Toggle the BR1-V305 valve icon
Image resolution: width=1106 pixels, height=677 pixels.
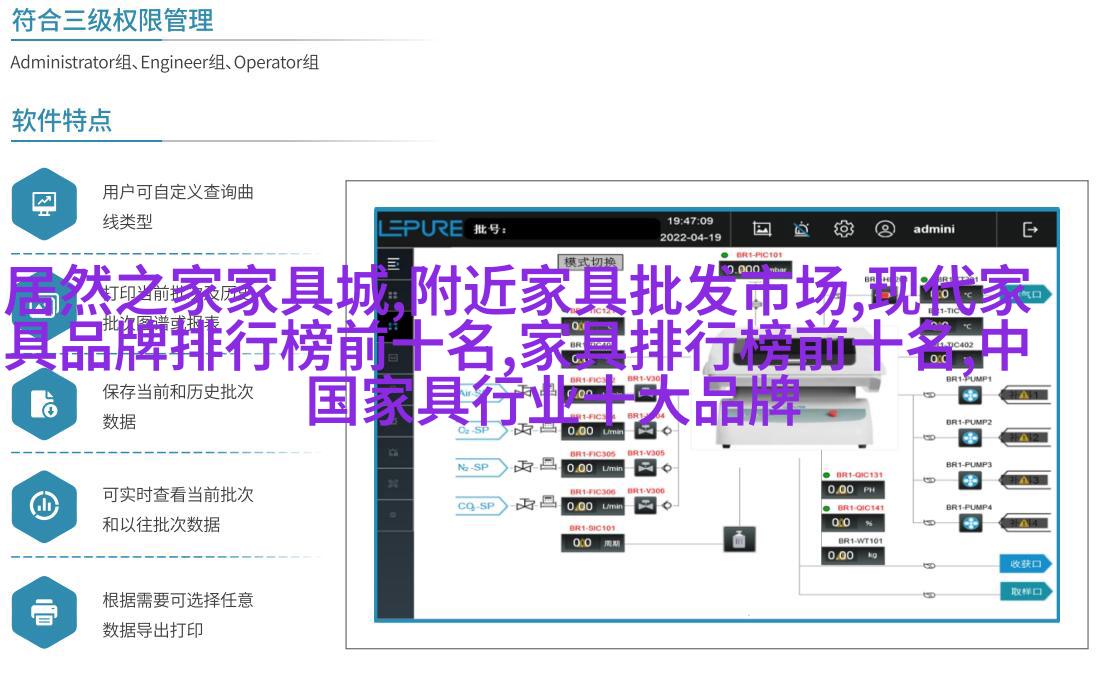(646, 467)
